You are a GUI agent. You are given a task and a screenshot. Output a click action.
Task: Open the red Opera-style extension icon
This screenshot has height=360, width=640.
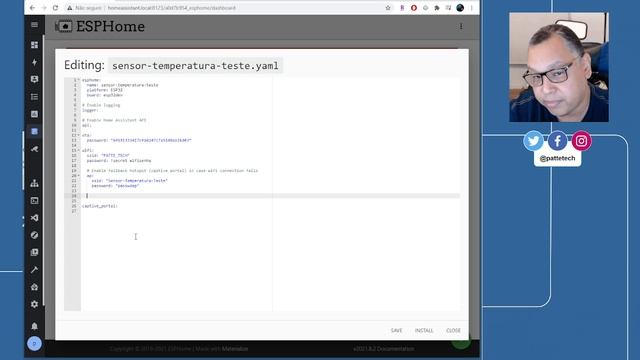[x=413, y=8]
